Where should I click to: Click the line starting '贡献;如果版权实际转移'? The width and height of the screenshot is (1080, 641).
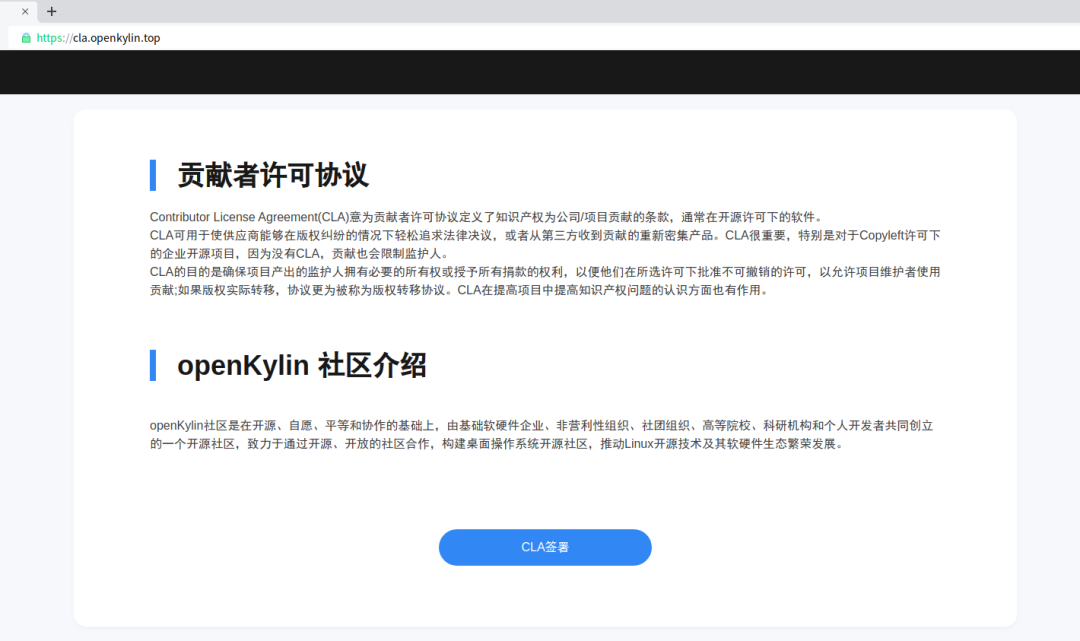tap(461, 290)
